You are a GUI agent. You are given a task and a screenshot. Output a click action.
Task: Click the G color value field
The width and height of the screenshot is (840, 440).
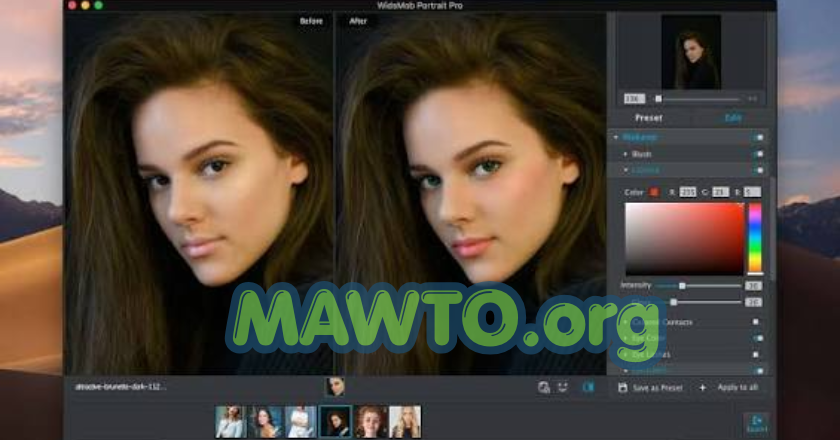[720, 192]
